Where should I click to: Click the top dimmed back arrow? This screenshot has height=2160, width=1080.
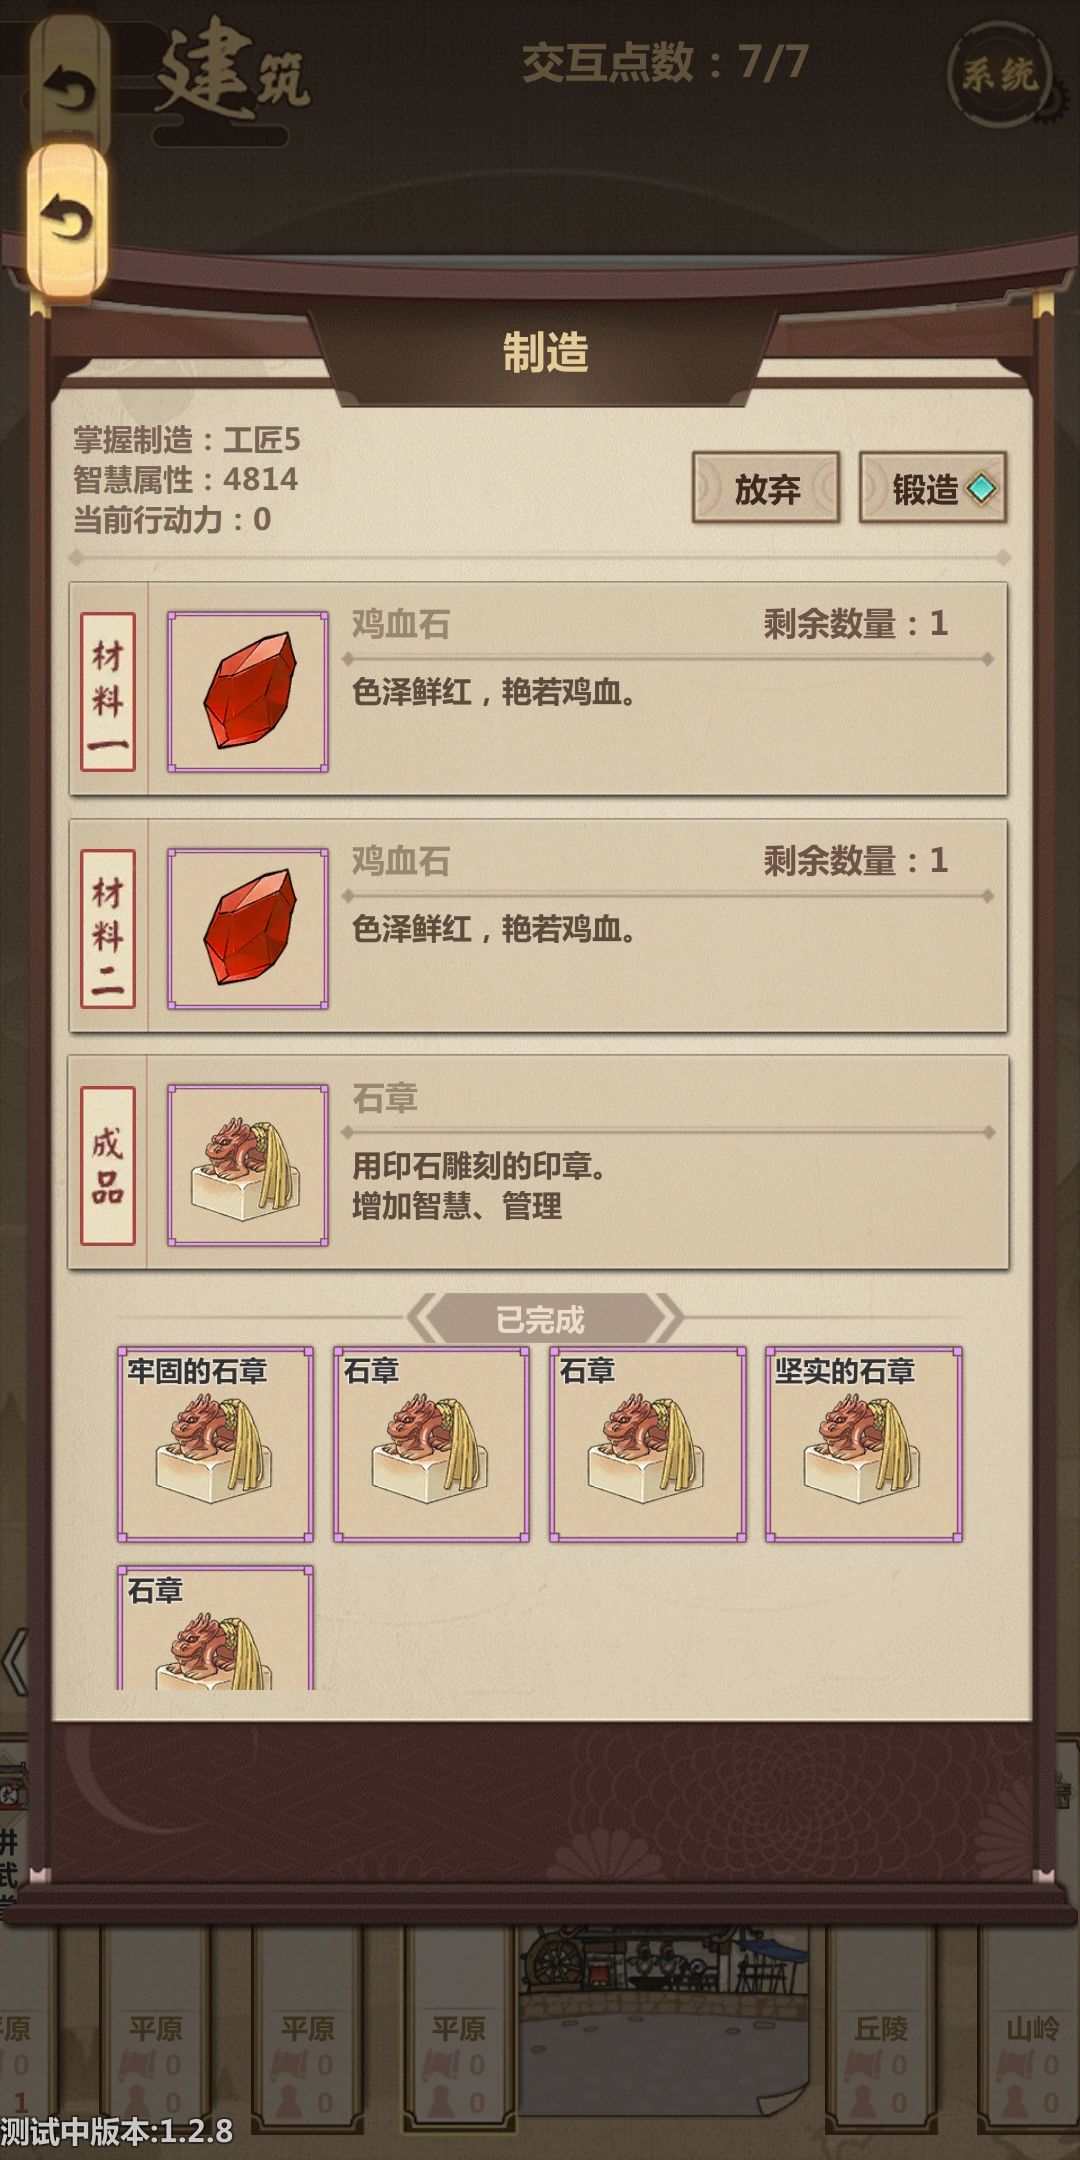point(67,86)
